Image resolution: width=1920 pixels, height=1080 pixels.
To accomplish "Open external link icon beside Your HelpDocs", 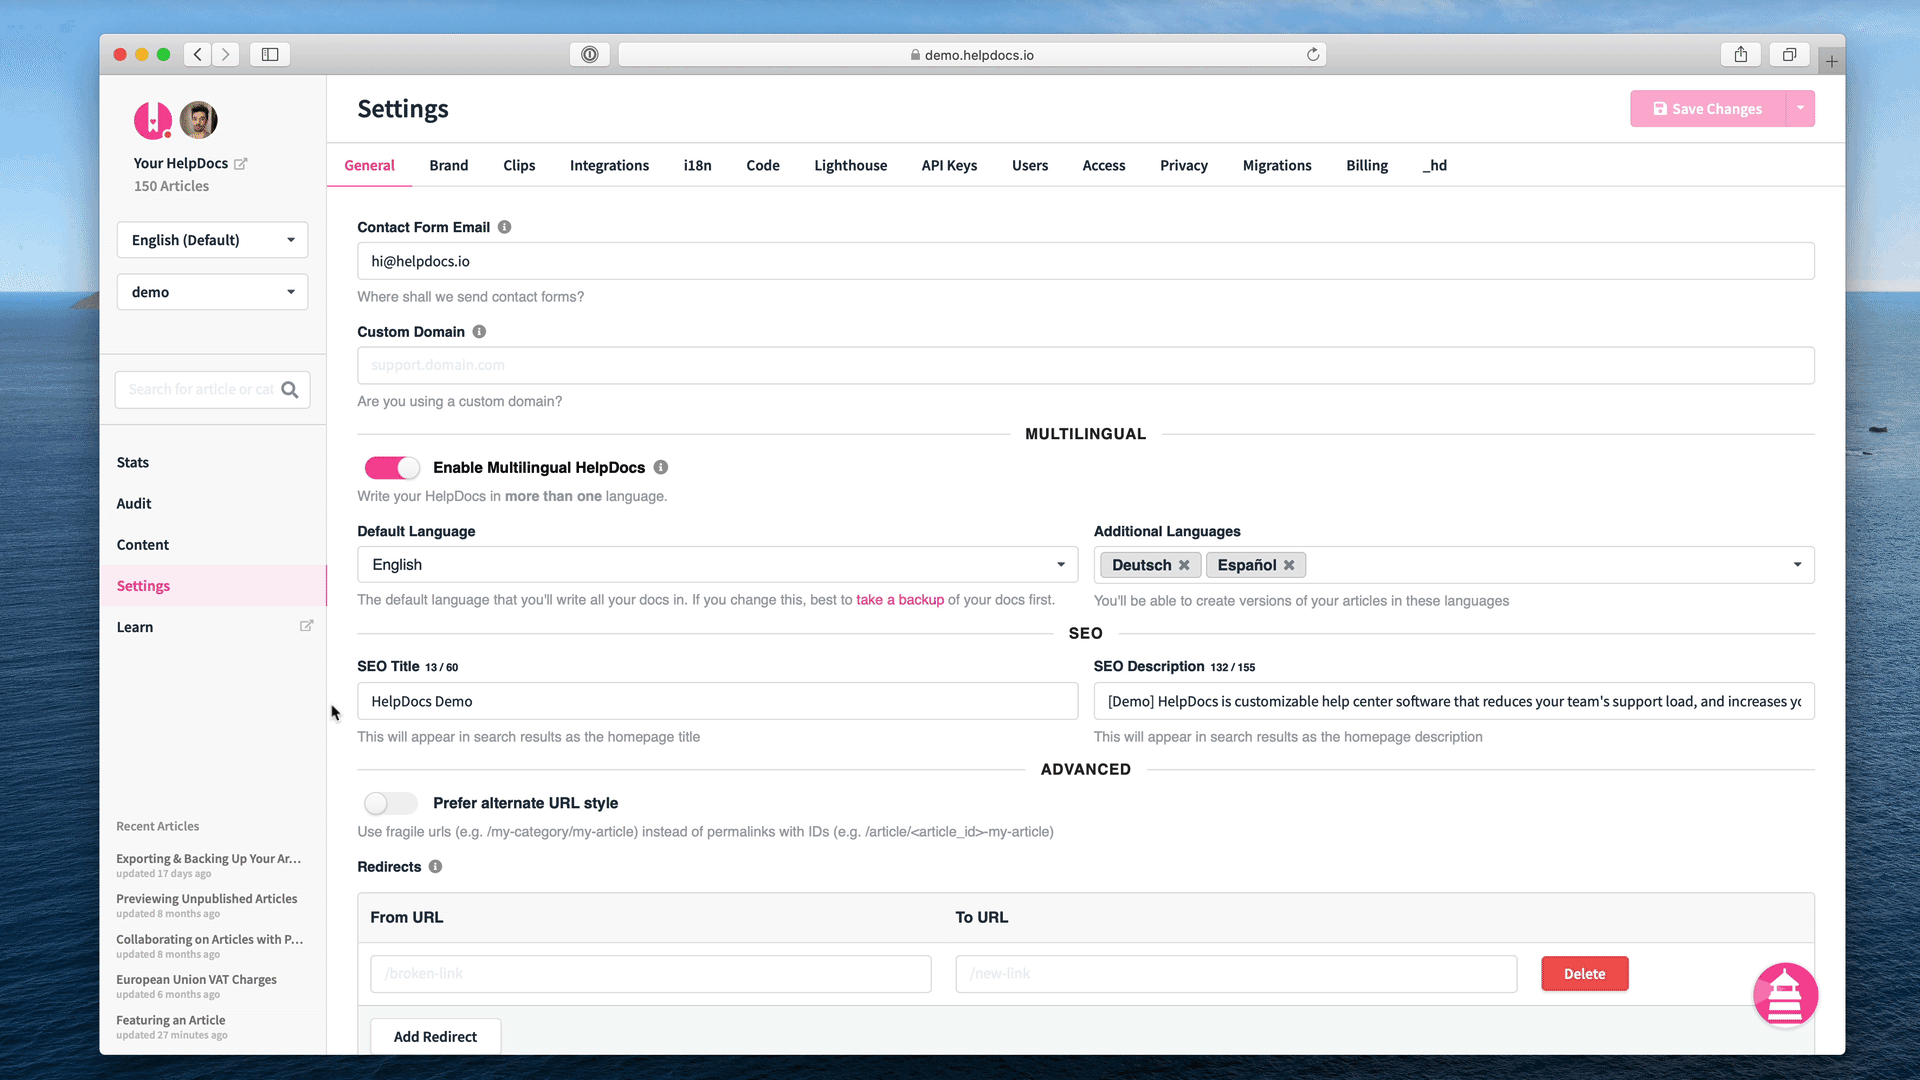I will 241,163.
